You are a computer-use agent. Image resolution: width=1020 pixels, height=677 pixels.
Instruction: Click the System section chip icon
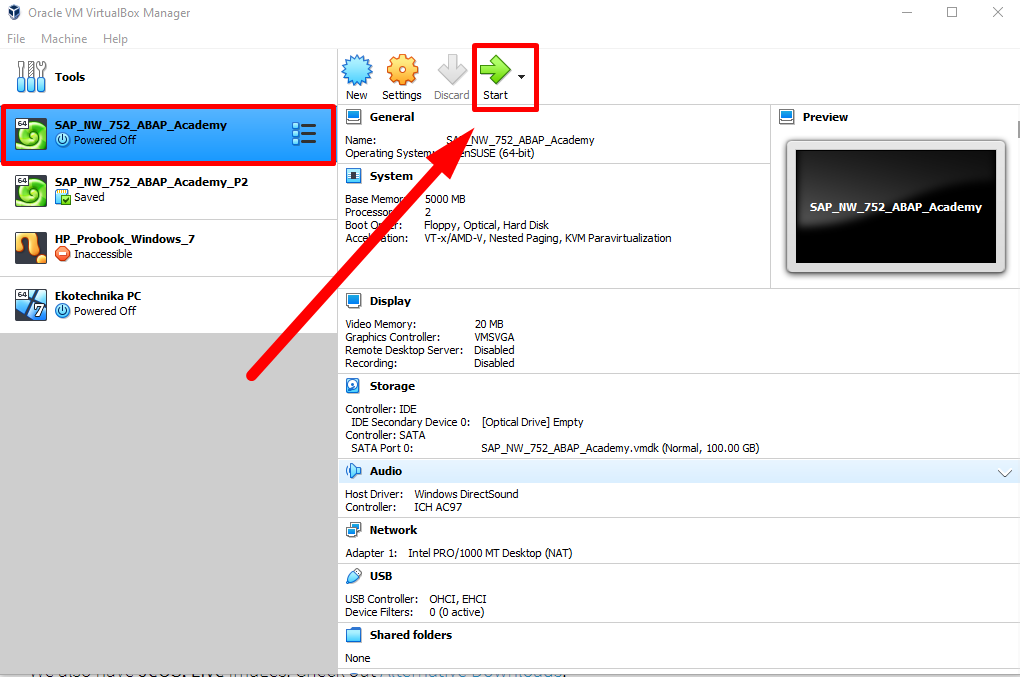tap(353, 176)
